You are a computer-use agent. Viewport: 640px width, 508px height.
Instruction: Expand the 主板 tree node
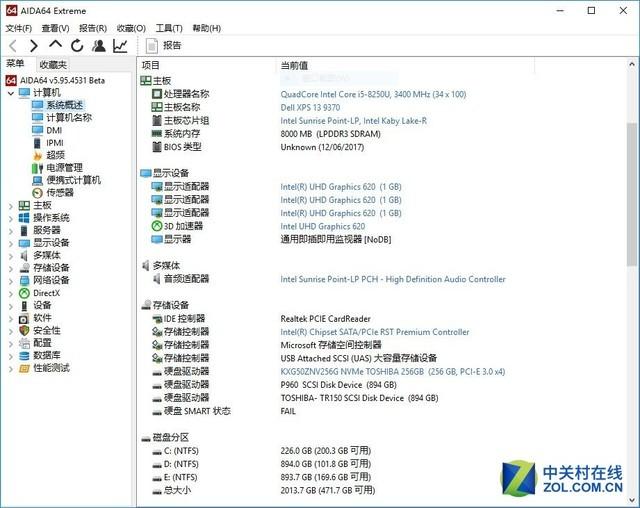click(x=11, y=206)
